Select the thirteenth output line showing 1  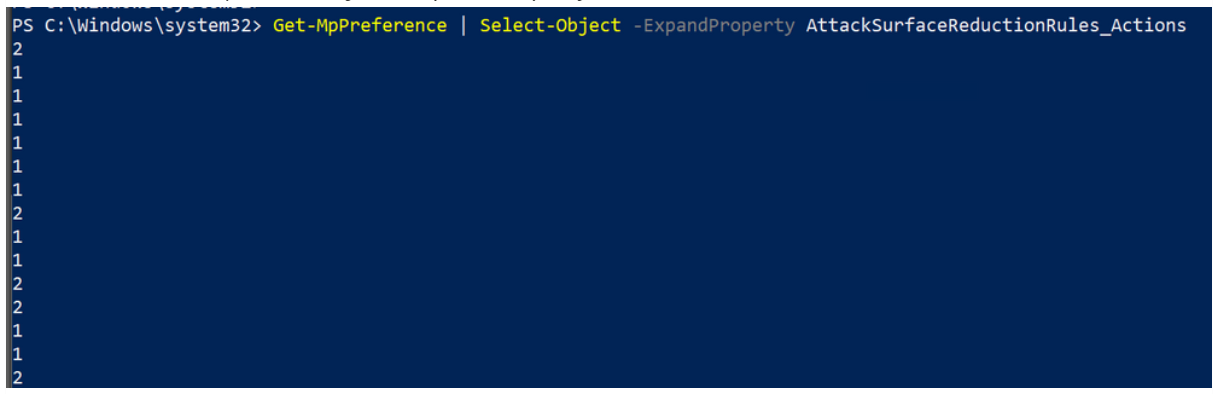(x=17, y=331)
